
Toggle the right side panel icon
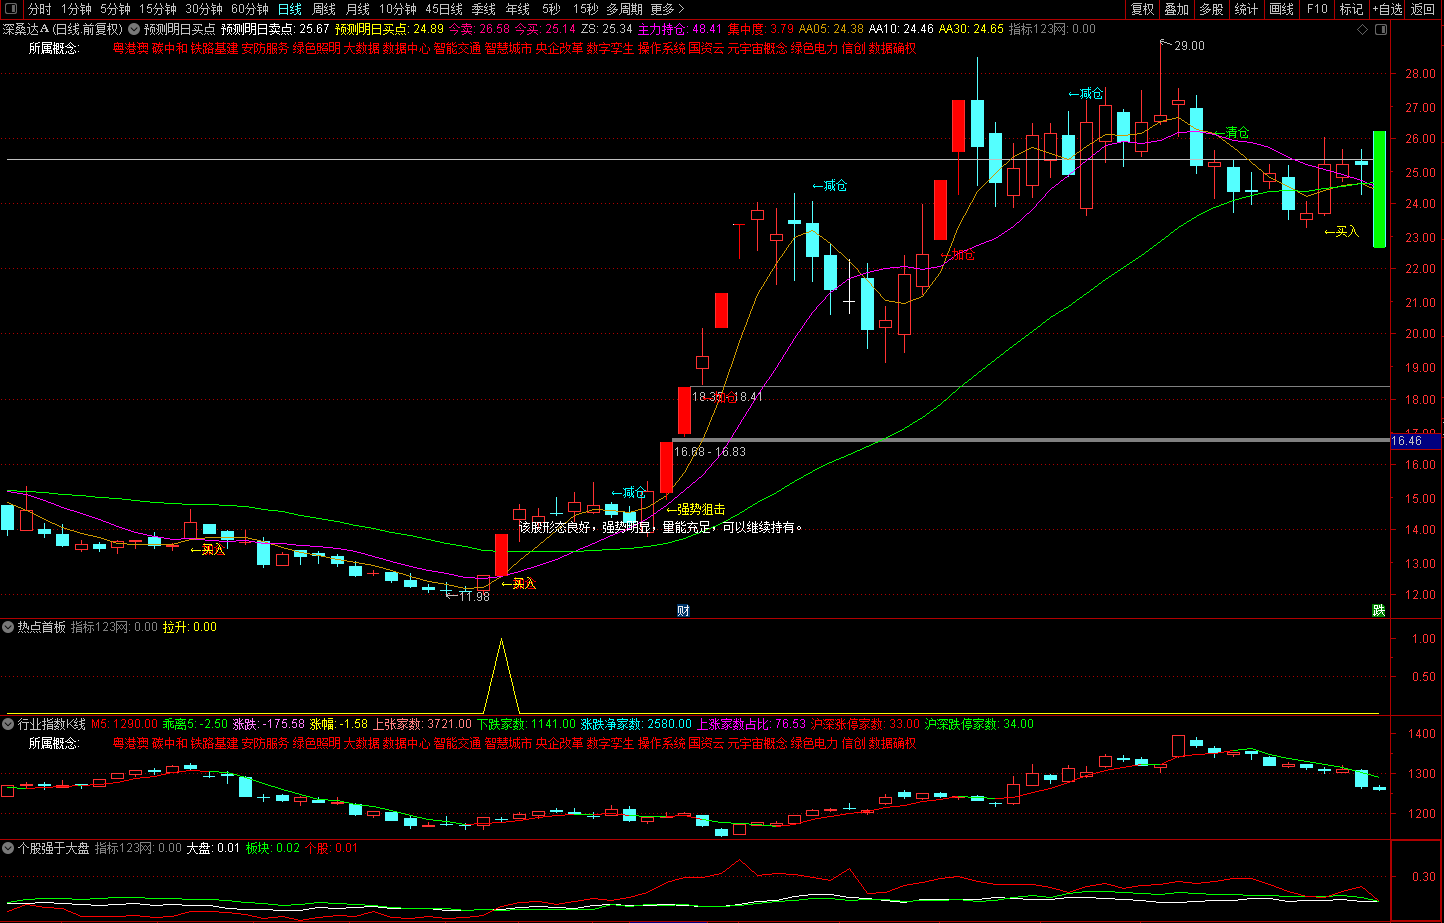pos(1380,29)
